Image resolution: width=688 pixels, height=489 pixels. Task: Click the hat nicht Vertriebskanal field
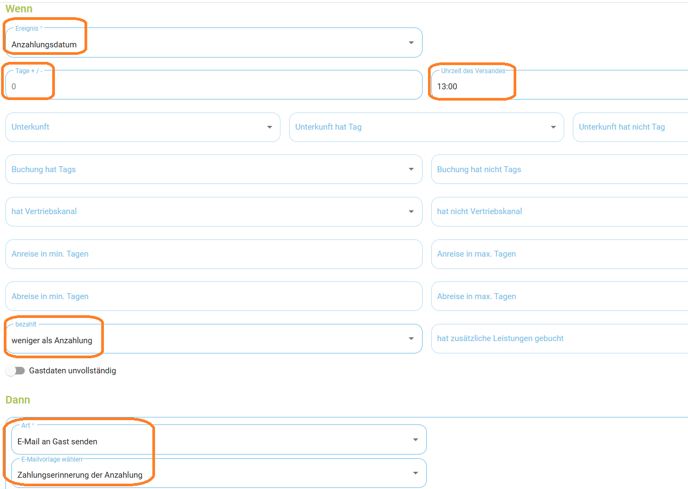[x=559, y=212]
